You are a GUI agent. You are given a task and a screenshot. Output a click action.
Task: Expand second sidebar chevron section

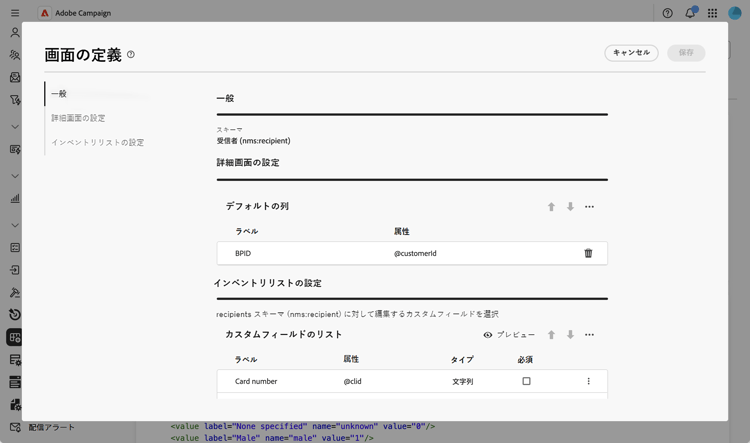click(x=15, y=176)
